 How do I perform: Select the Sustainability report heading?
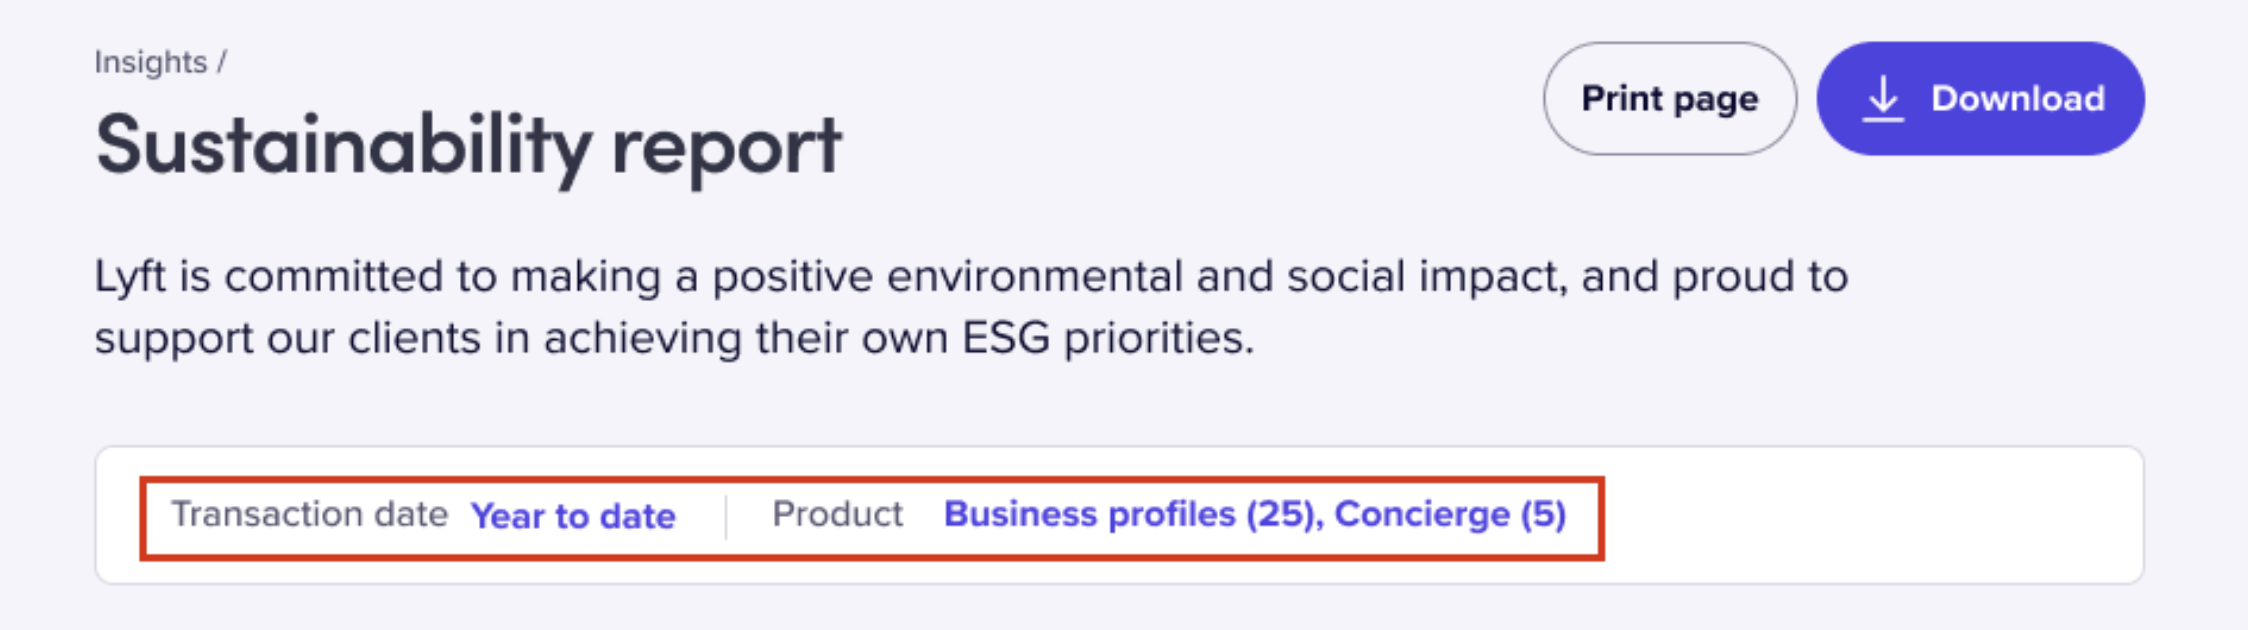468,146
